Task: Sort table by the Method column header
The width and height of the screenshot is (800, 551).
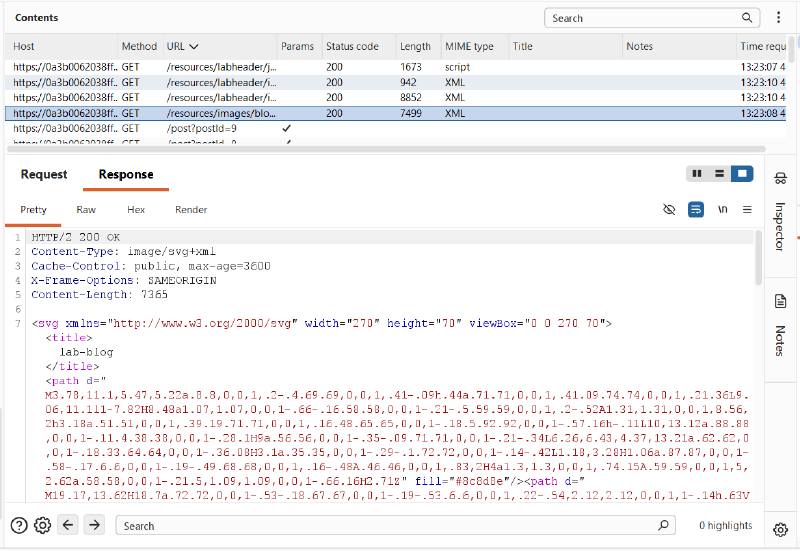Action: 140,46
